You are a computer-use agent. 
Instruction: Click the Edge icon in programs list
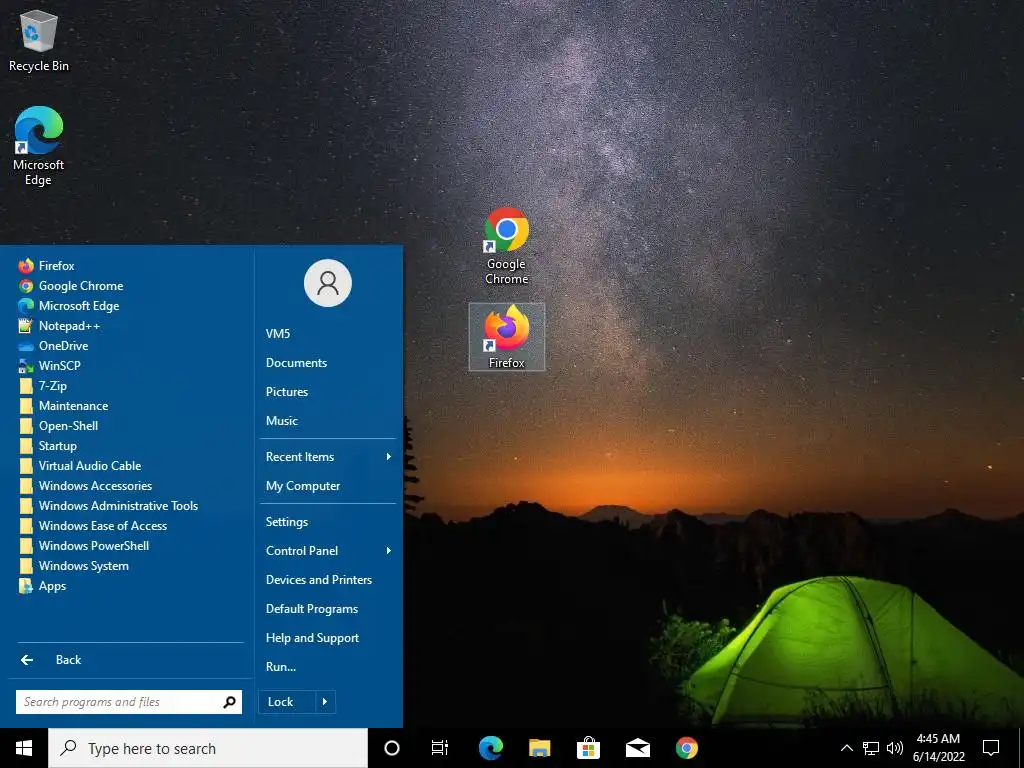[26, 306]
